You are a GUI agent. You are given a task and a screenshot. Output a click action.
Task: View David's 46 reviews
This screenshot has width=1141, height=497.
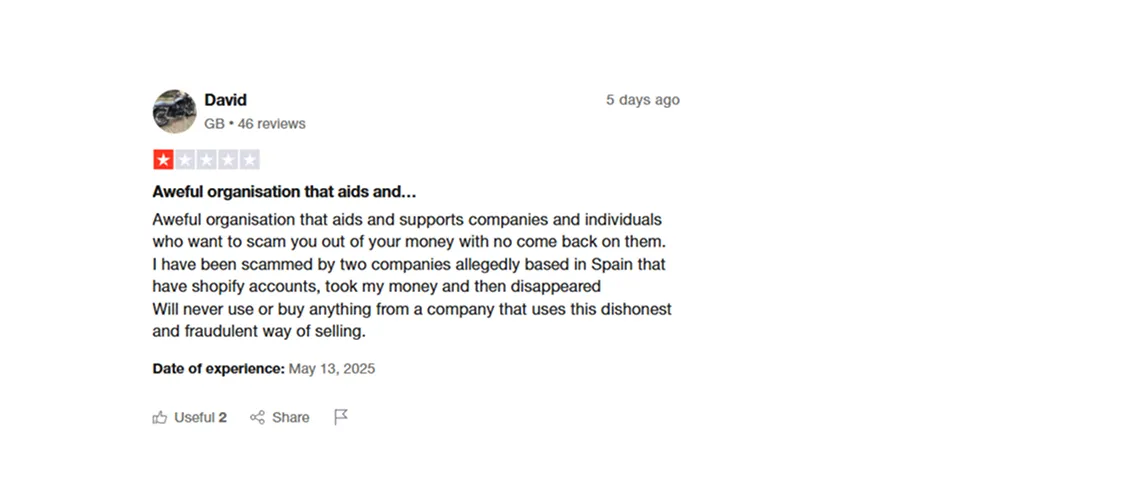271,124
